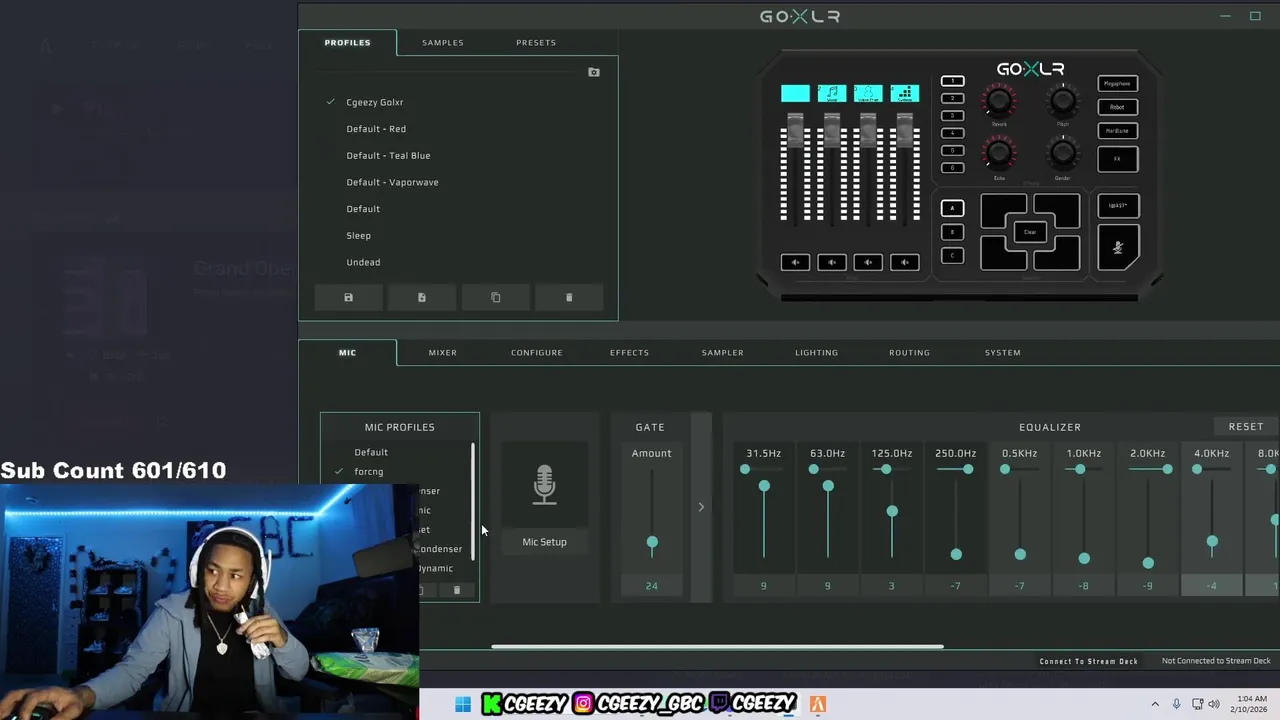Open the Lighting tab
The image size is (1280, 720).
click(816, 352)
